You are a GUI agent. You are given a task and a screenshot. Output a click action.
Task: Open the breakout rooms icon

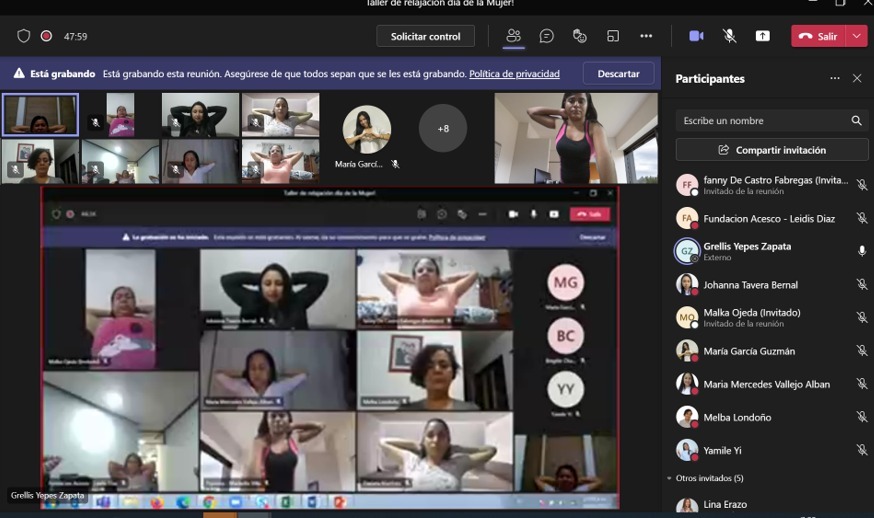click(613, 36)
